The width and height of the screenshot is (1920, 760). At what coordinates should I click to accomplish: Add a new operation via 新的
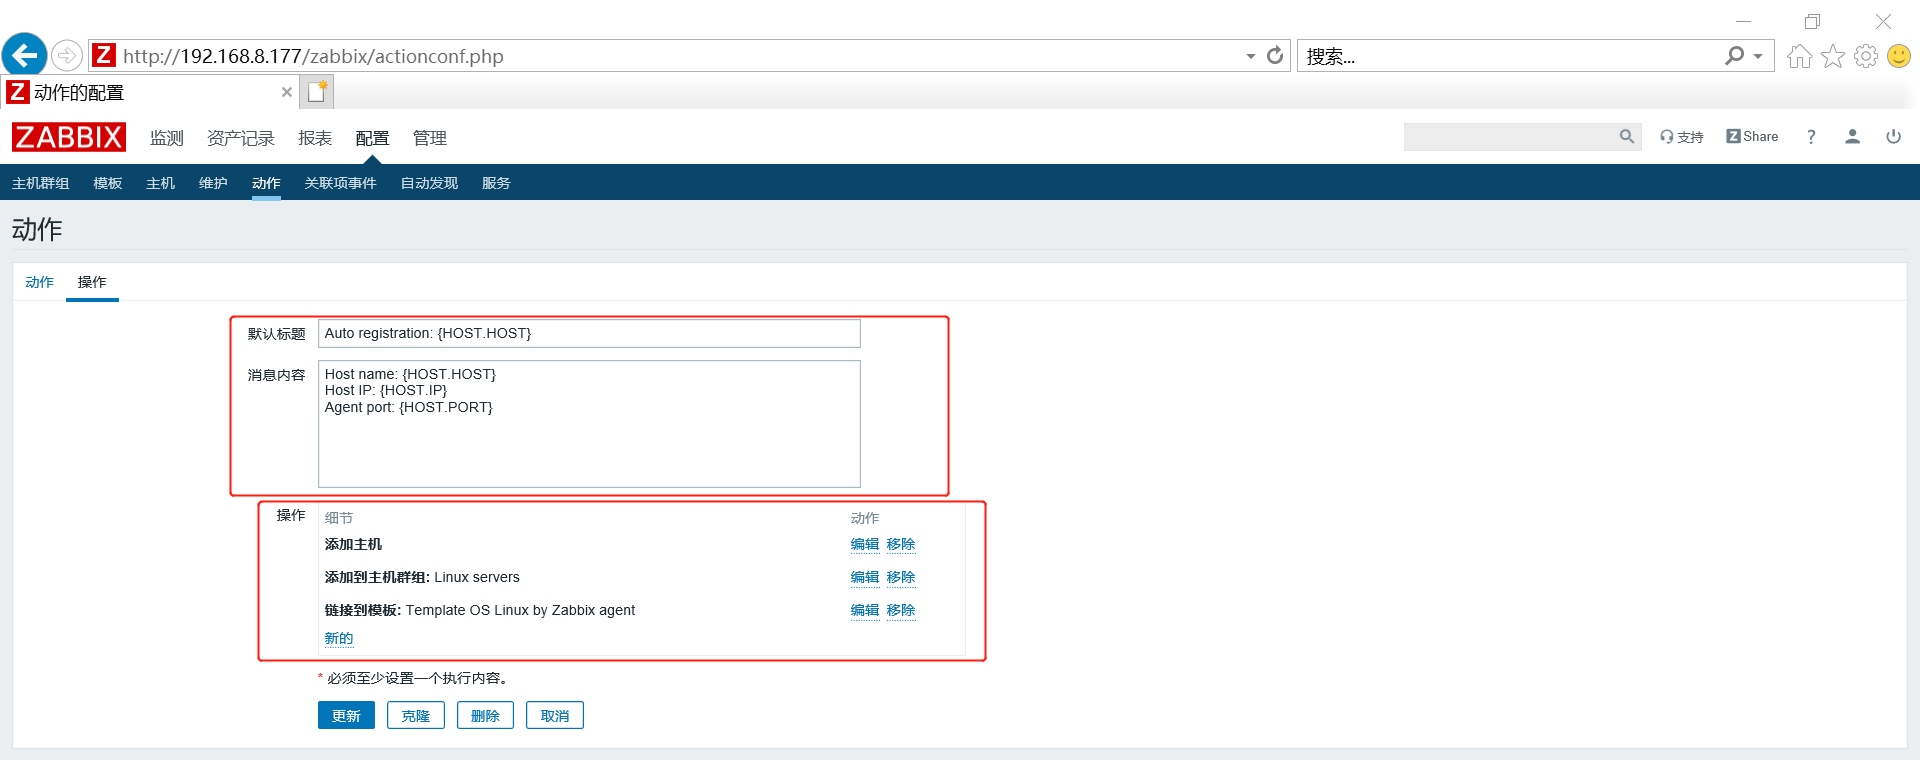(339, 638)
